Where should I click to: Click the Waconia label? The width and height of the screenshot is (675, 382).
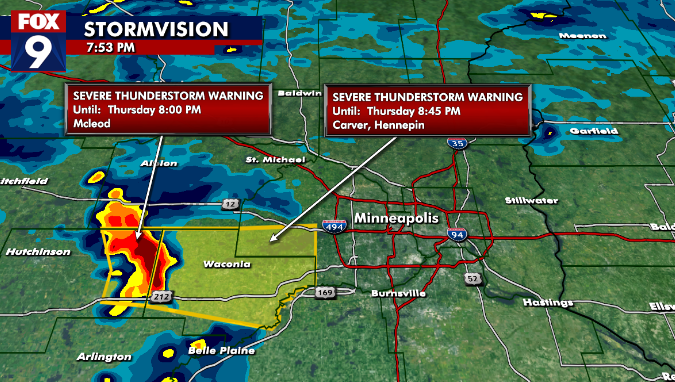pyautogui.click(x=227, y=264)
